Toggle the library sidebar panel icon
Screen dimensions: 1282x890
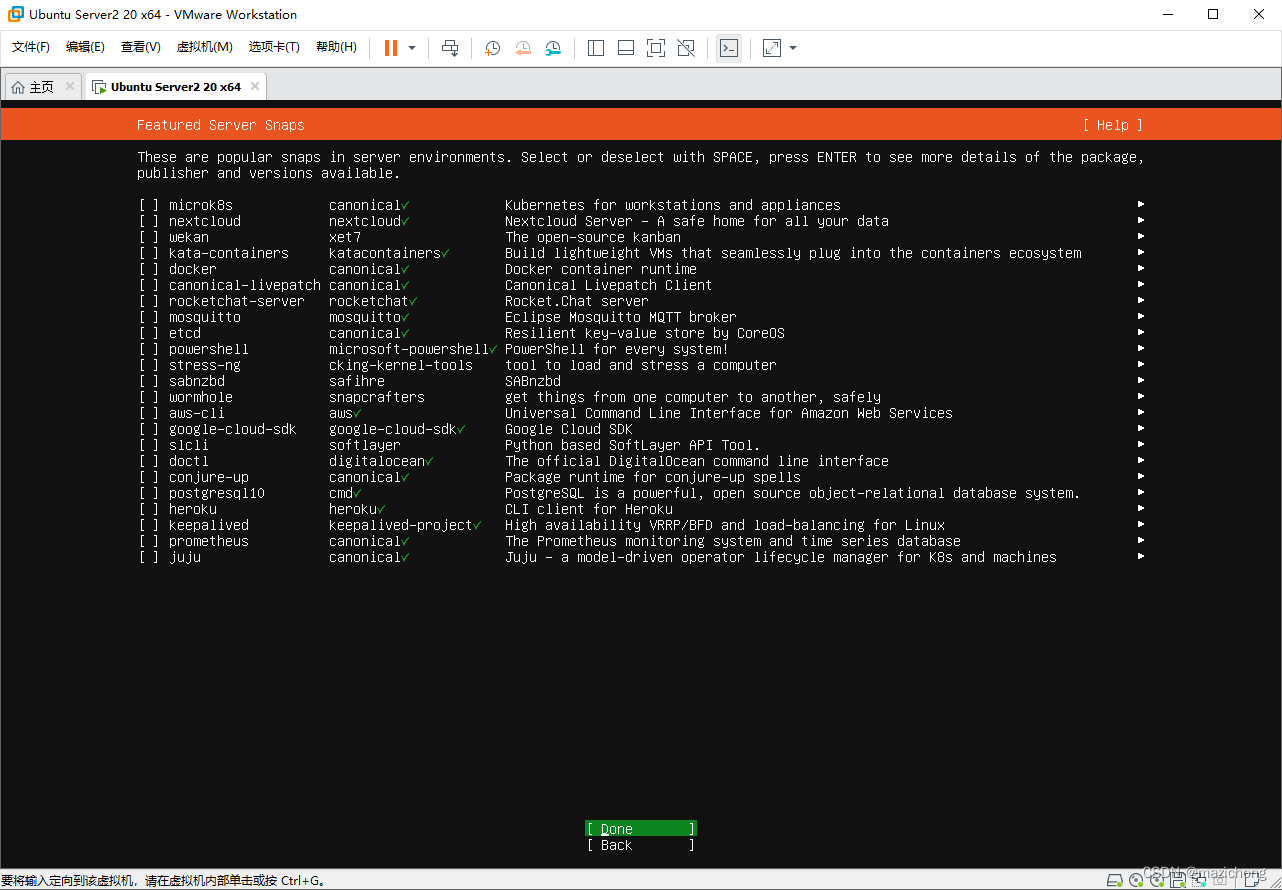596,48
